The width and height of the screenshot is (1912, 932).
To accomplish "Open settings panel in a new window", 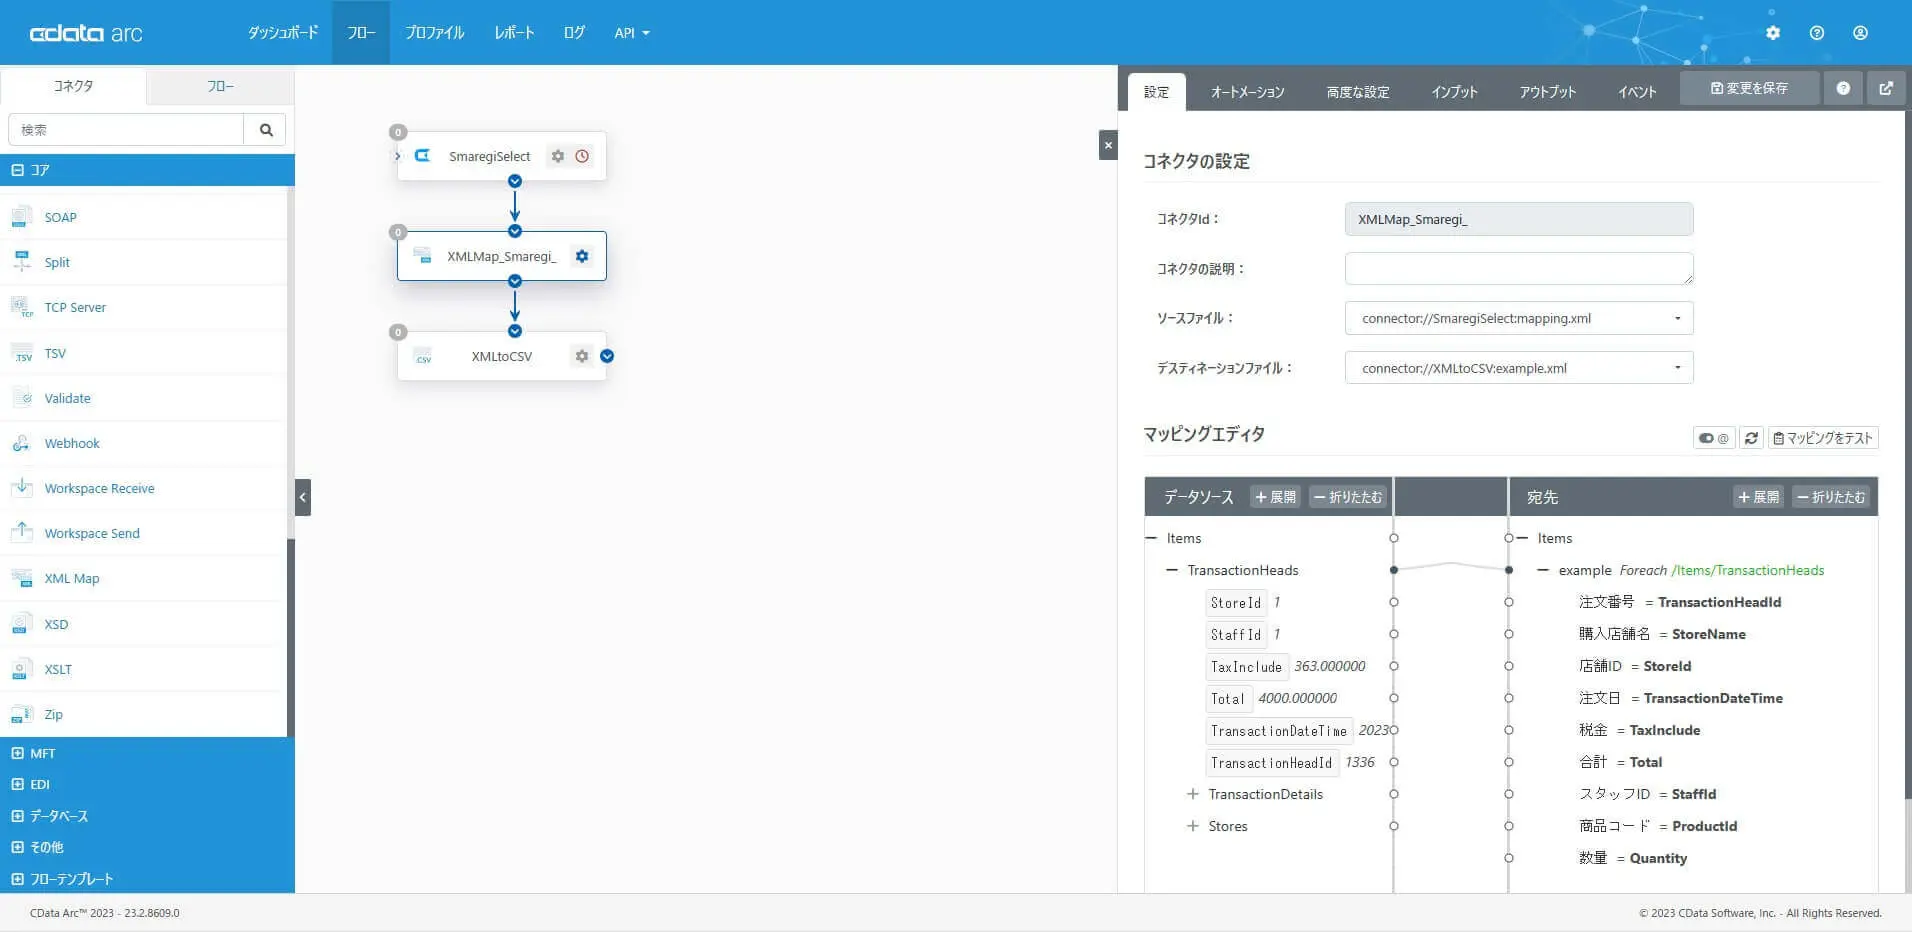I will (1886, 88).
